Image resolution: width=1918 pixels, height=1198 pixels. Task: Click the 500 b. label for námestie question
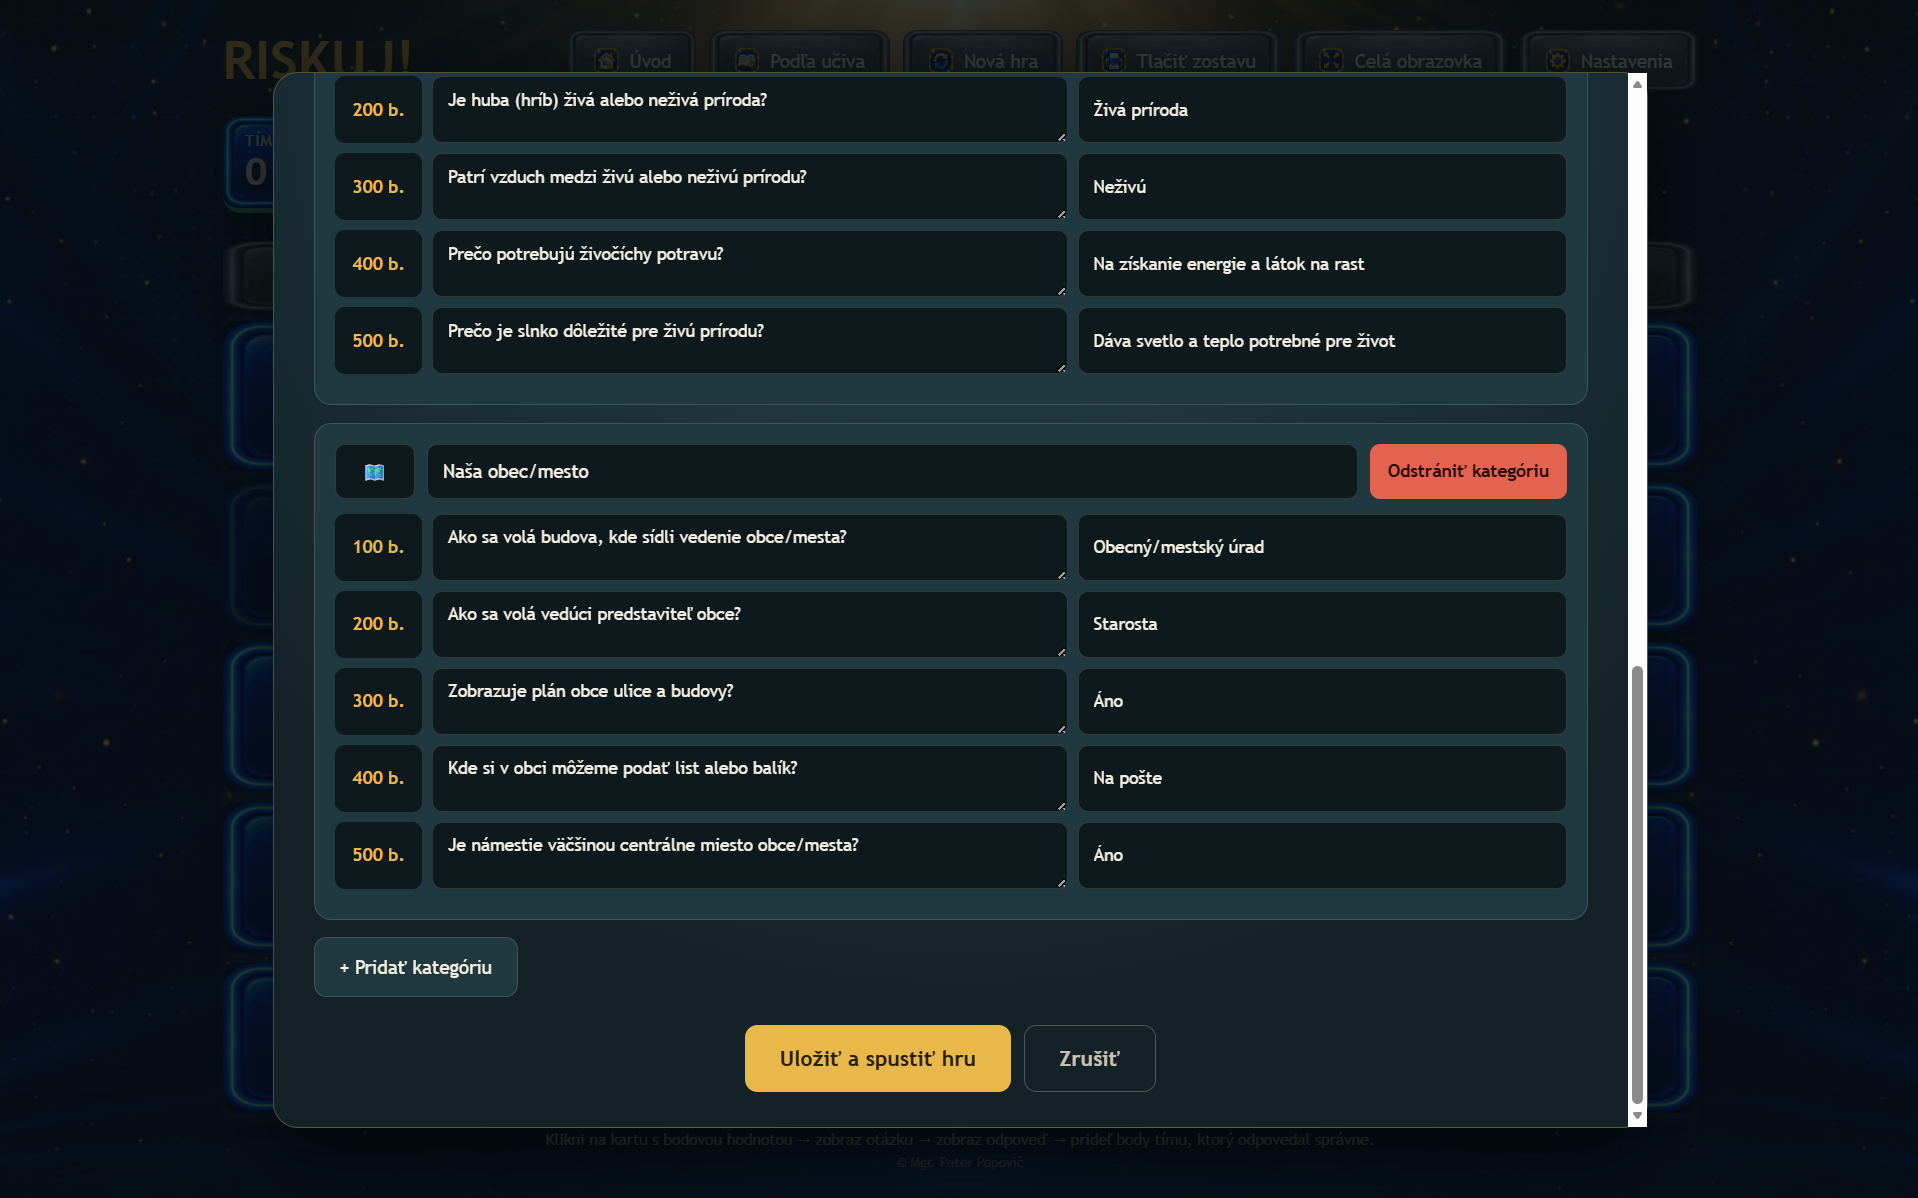tap(378, 855)
